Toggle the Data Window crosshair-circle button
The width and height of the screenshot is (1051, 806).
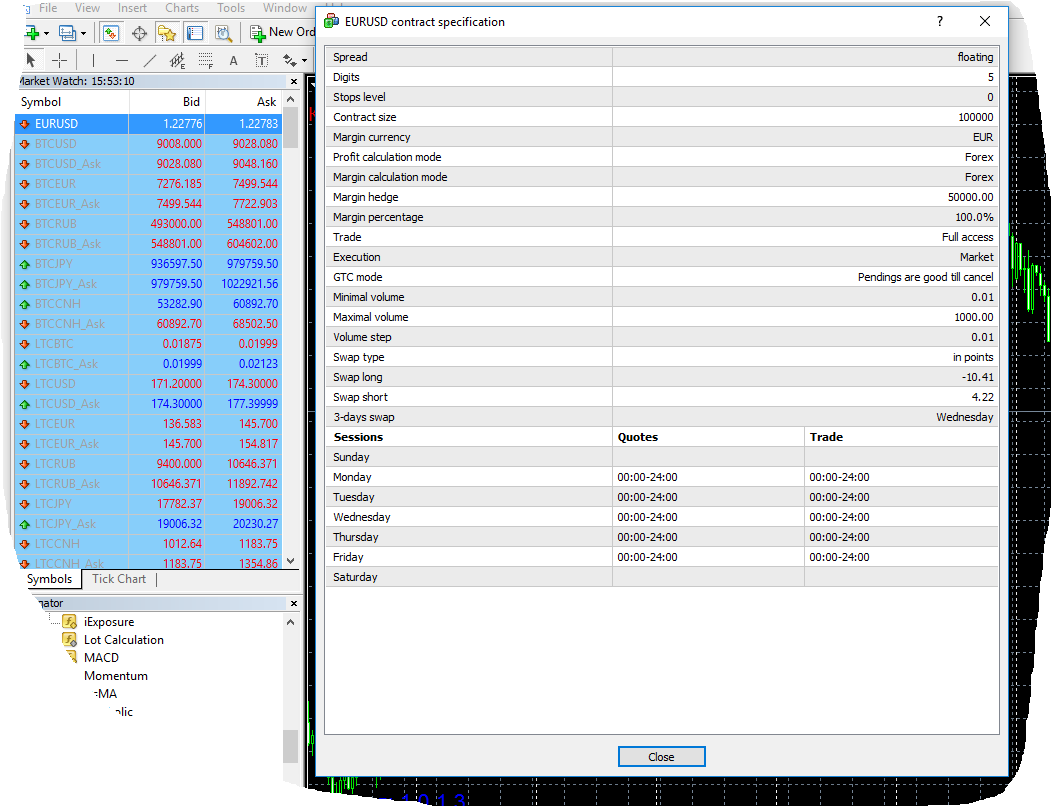point(139,33)
